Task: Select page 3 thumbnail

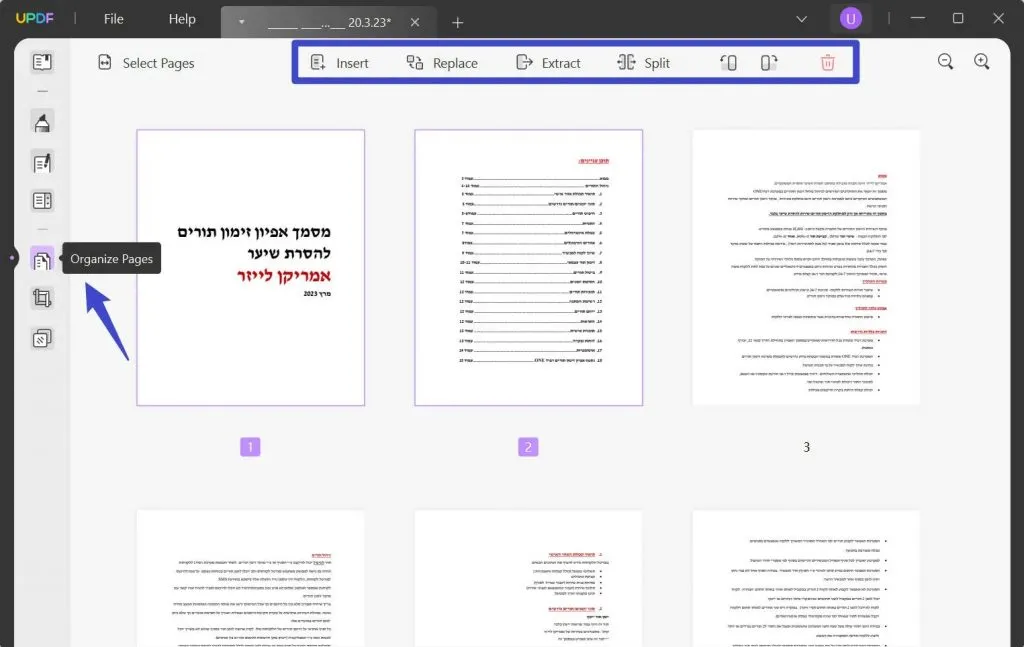Action: tap(806, 268)
